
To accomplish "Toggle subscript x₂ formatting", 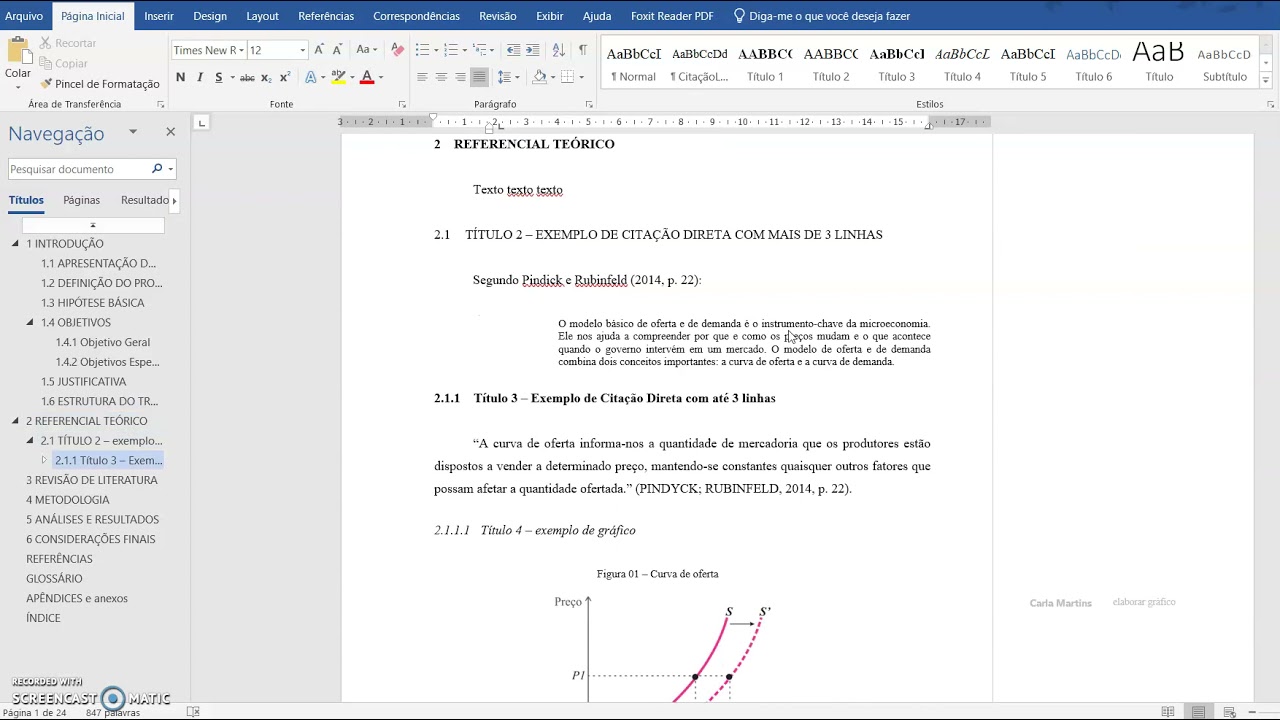I will point(266,77).
